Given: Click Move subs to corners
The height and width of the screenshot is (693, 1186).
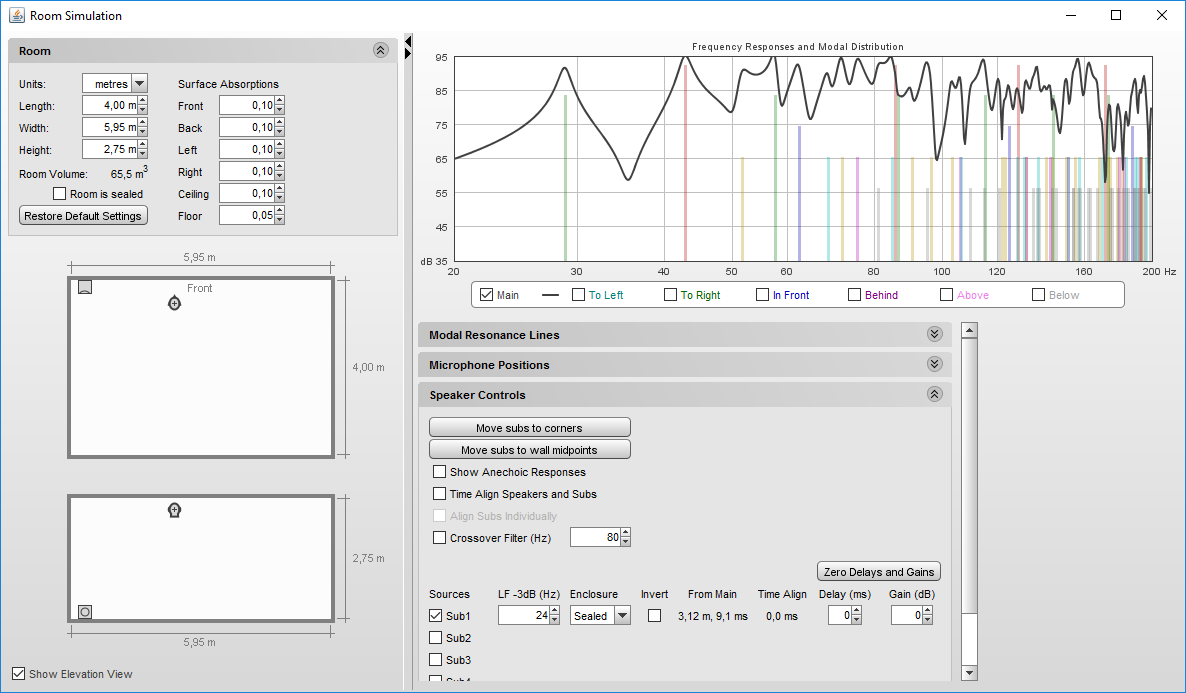Looking at the screenshot, I should pos(529,427).
